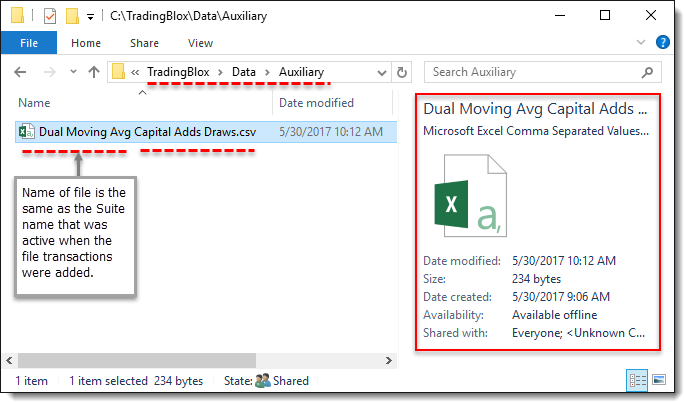Open the View ribbon tab
This screenshot has height=402, width=684.
200,43
